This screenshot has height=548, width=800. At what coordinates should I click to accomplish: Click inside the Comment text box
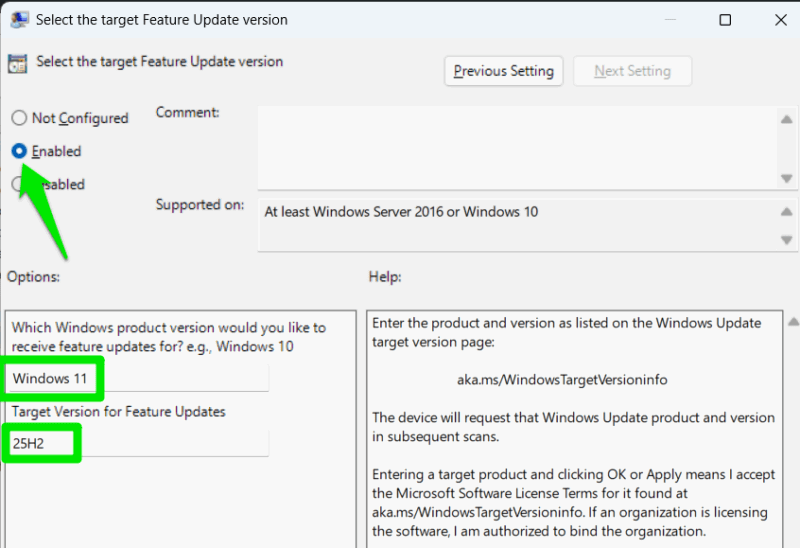tap(518, 147)
